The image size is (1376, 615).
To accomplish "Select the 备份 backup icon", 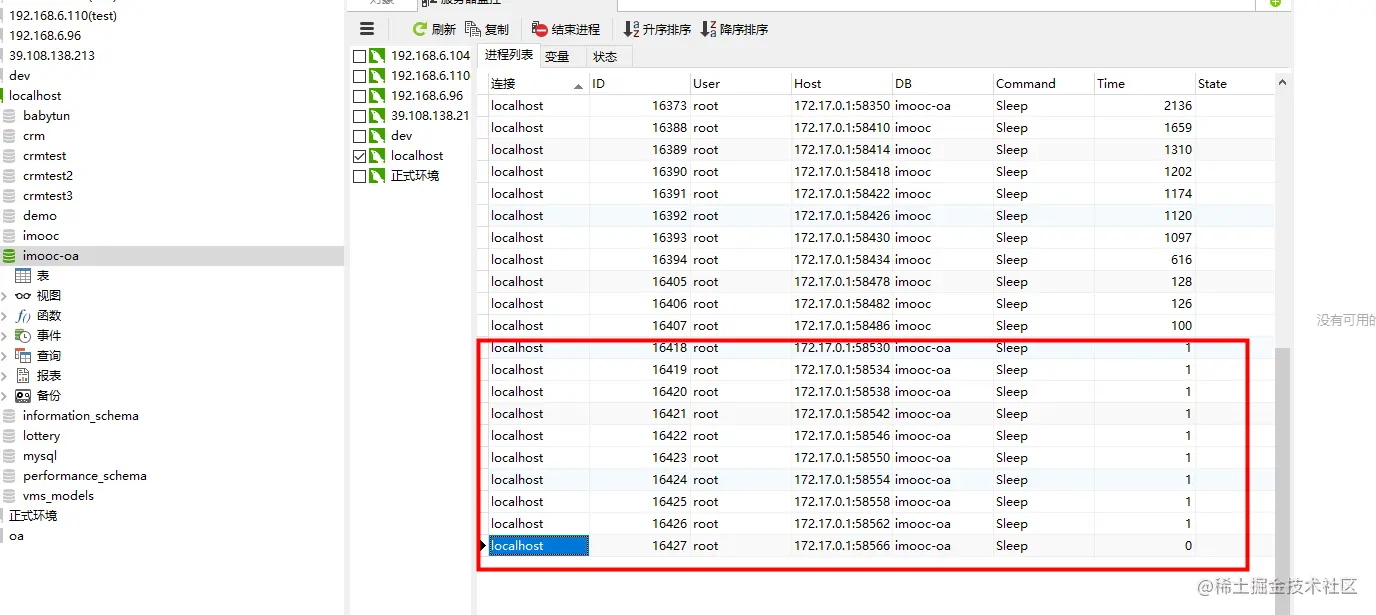I will pyautogui.click(x=23, y=396).
